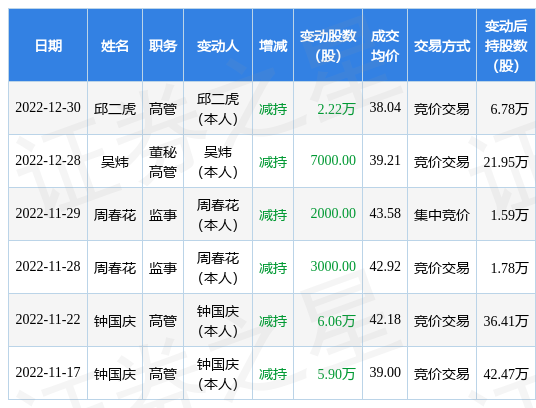Click 减持 in the 2022-11-22 row
536x408 pixels.
(x=273, y=321)
